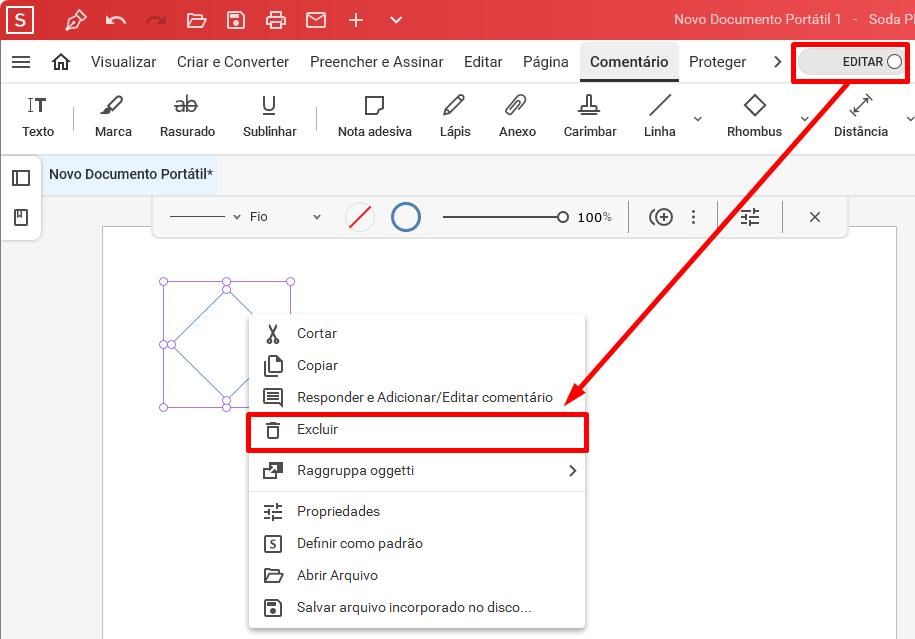Open the Visualizar tab
This screenshot has width=915, height=639.
pos(123,62)
